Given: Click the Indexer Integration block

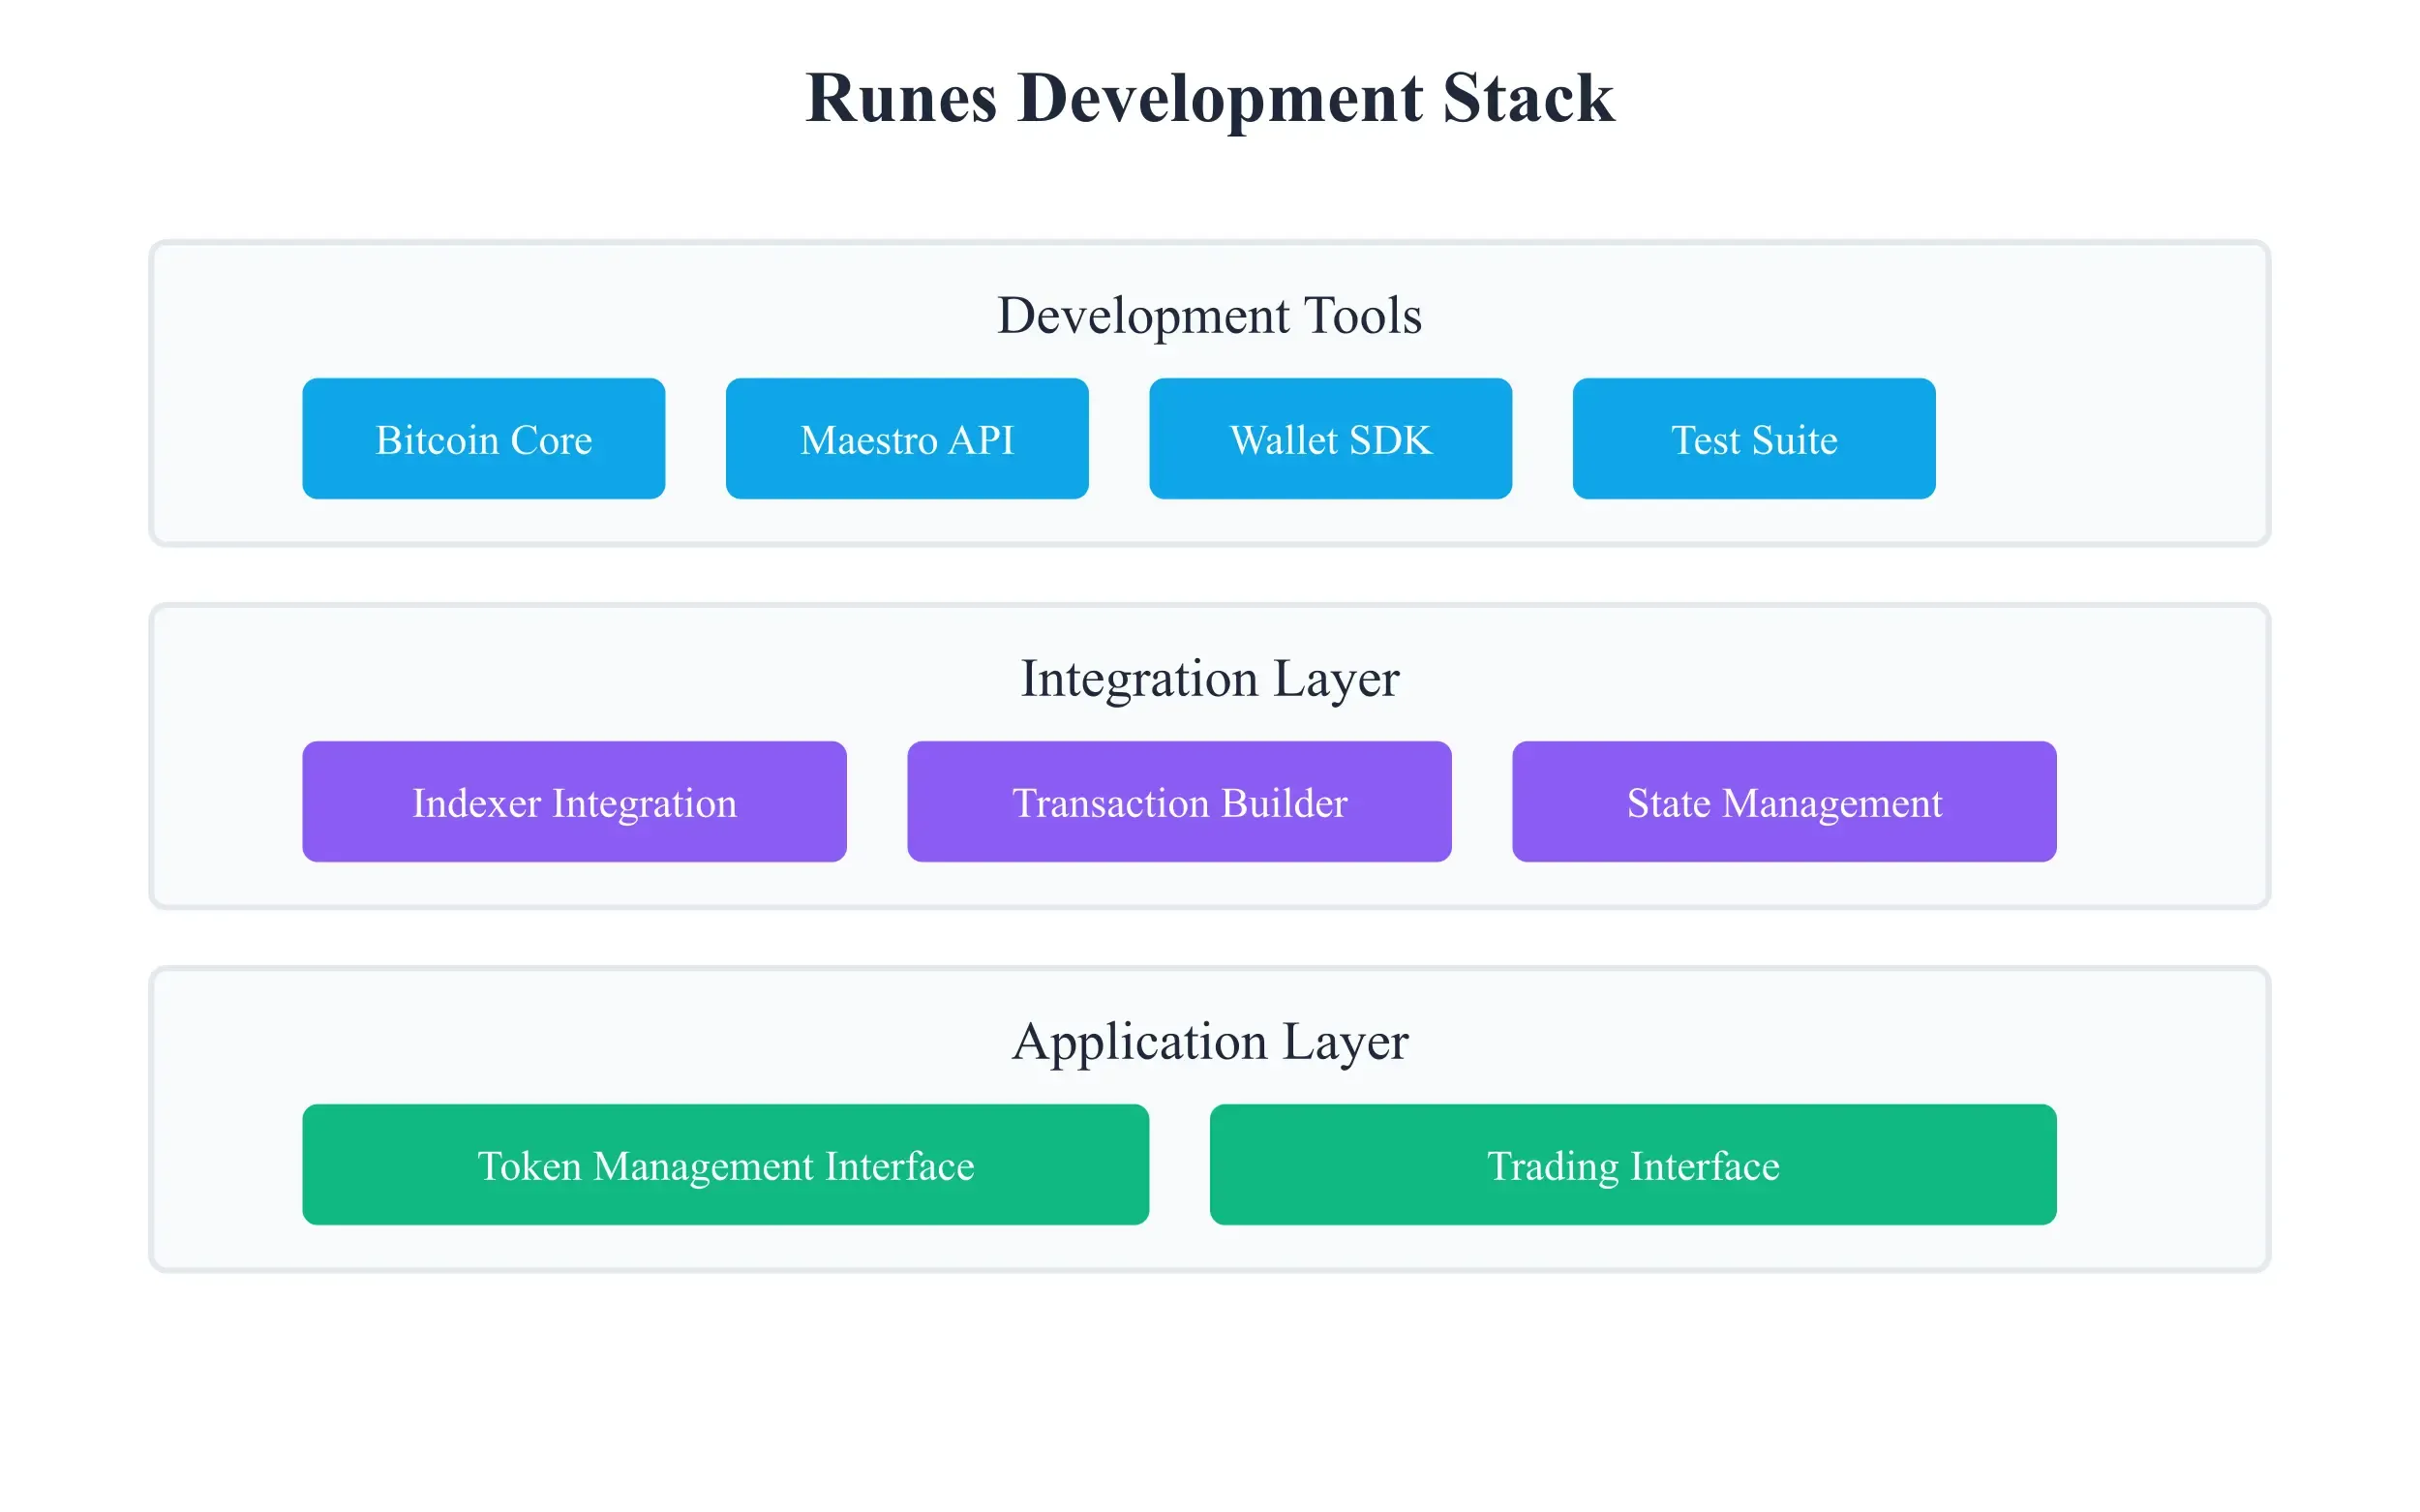Looking at the screenshot, I should [574, 801].
